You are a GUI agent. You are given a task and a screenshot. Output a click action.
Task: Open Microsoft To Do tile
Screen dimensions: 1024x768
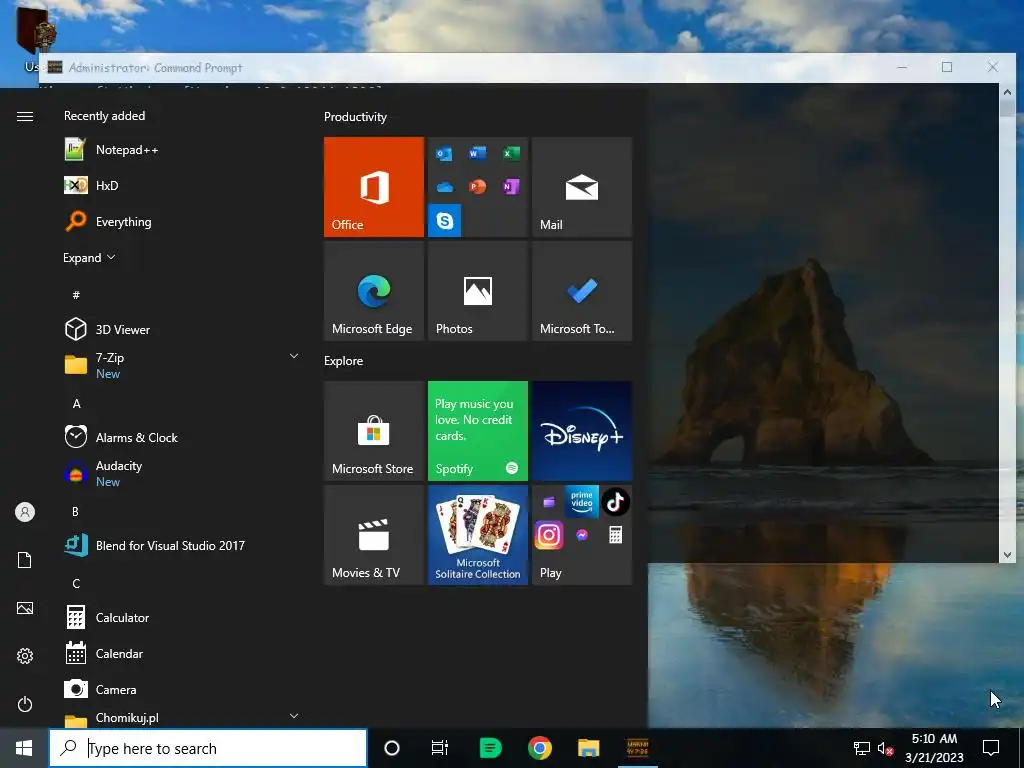tap(582, 291)
